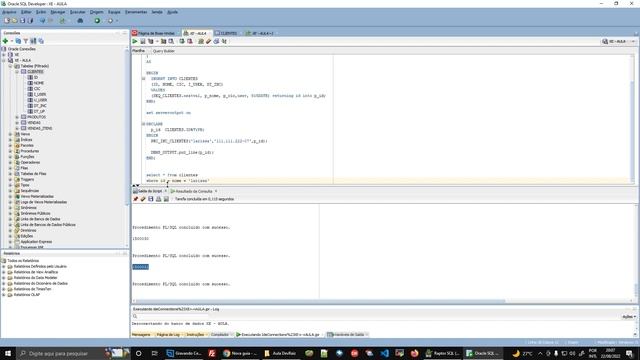The image size is (640, 360).
Task: Click the Undo icon in the main toolbar
Action: [42, 20]
